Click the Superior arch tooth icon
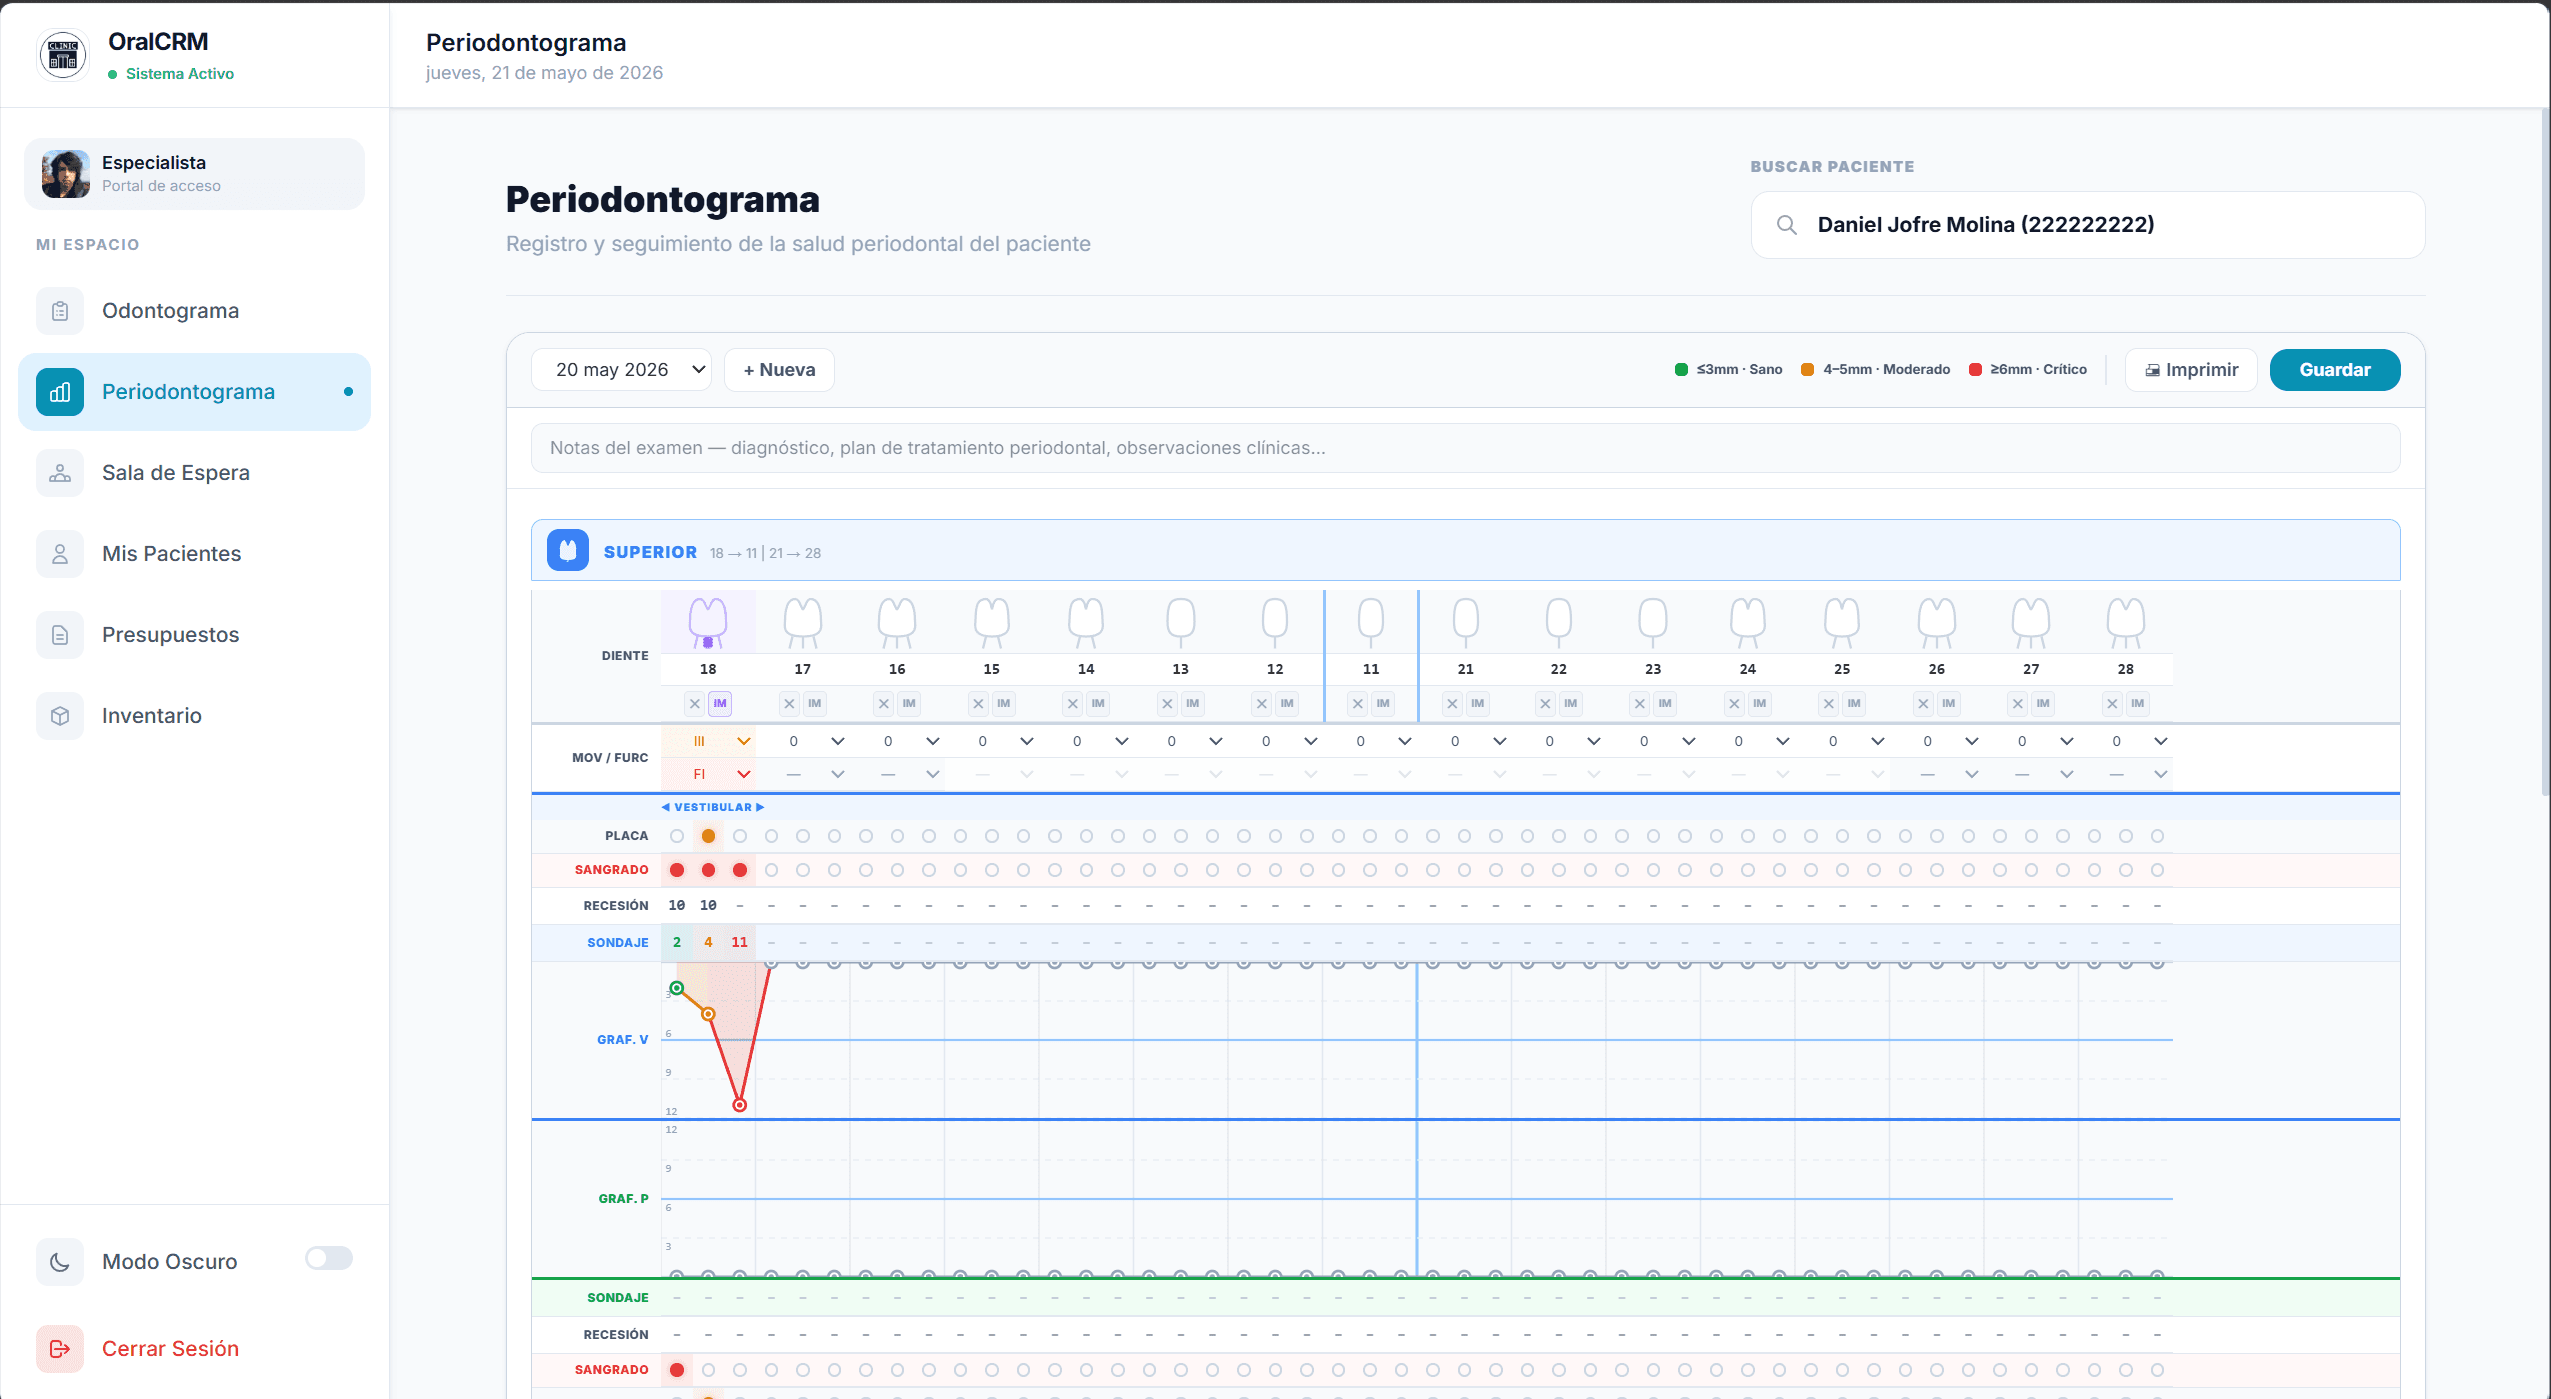The height and width of the screenshot is (1399, 2551). tap(568, 551)
